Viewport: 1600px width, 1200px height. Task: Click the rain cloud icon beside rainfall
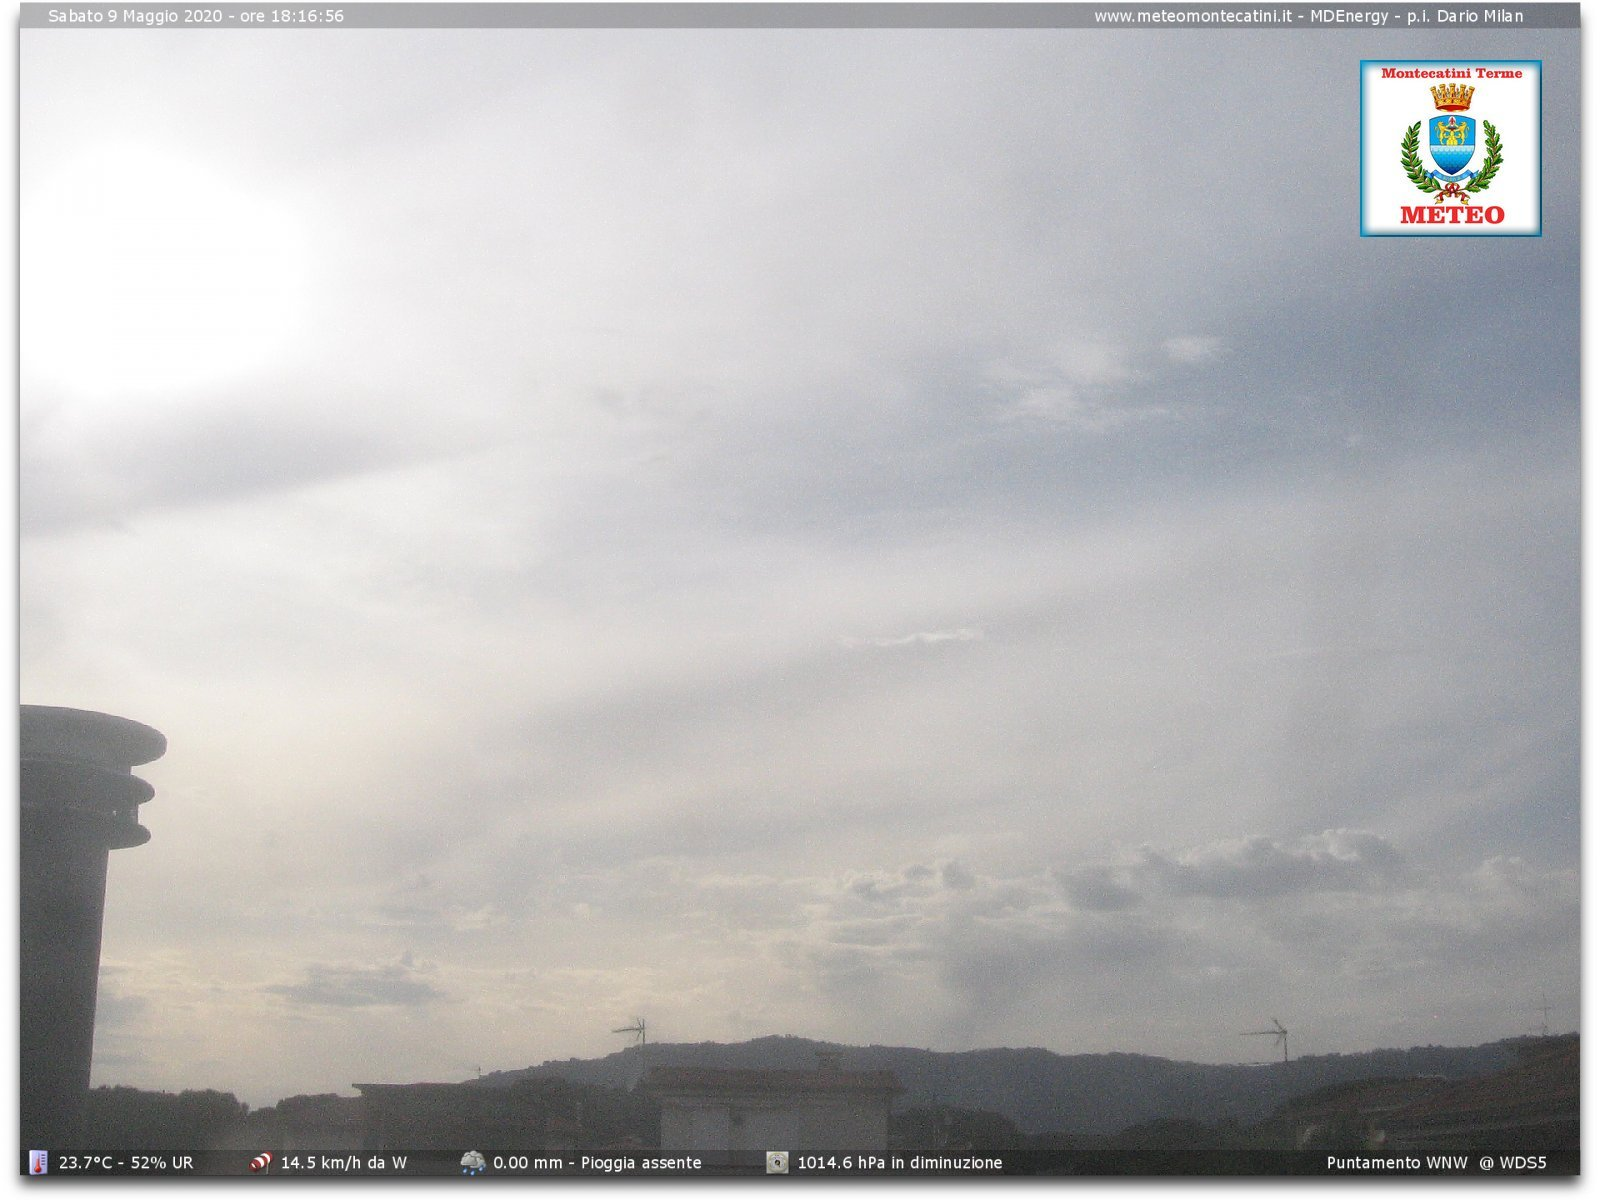tap(472, 1162)
